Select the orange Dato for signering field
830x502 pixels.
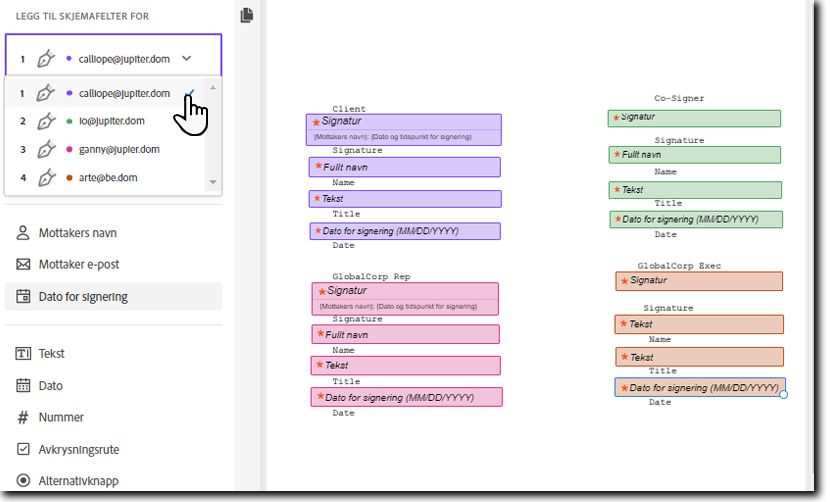700,388
